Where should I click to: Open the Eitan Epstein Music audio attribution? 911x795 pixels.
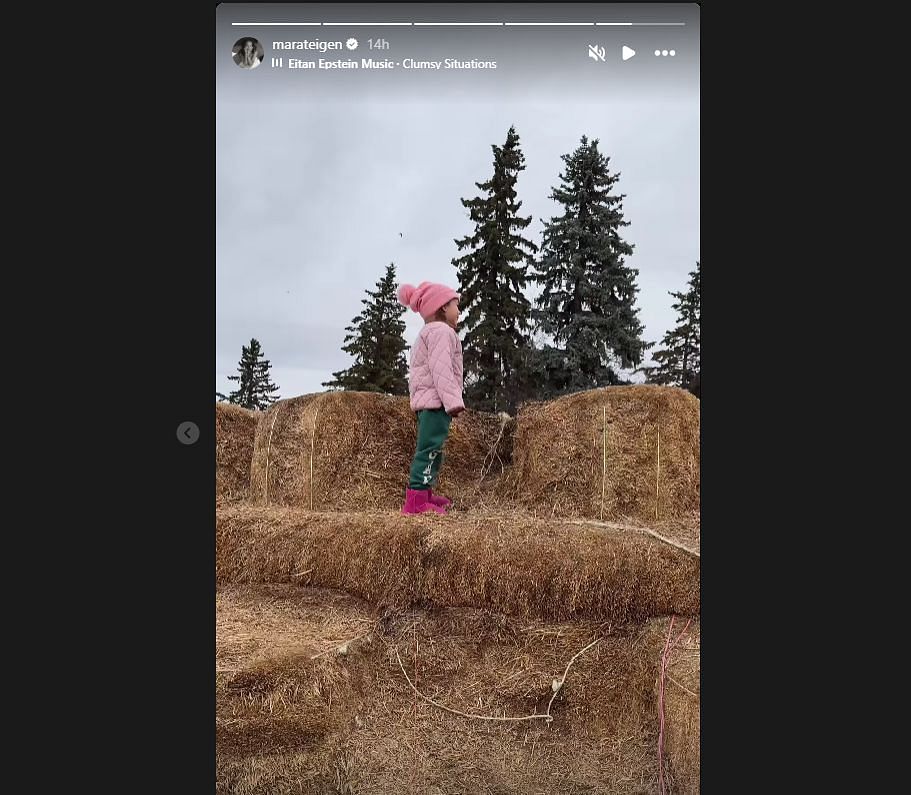pyautogui.click(x=341, y=64)
